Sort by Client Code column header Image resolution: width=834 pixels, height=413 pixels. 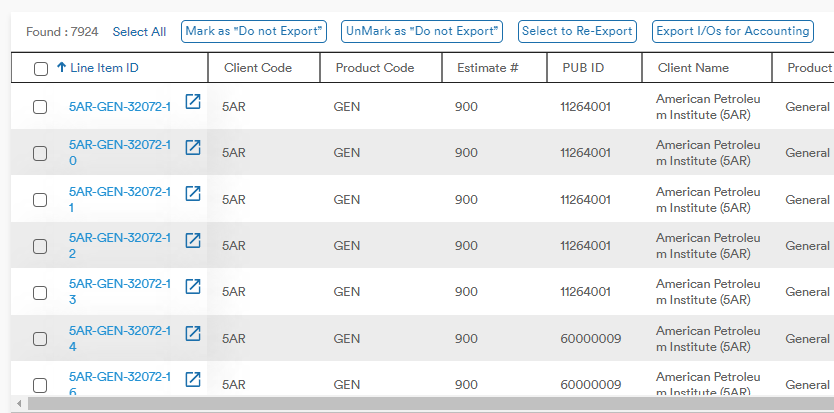[258, 68]
